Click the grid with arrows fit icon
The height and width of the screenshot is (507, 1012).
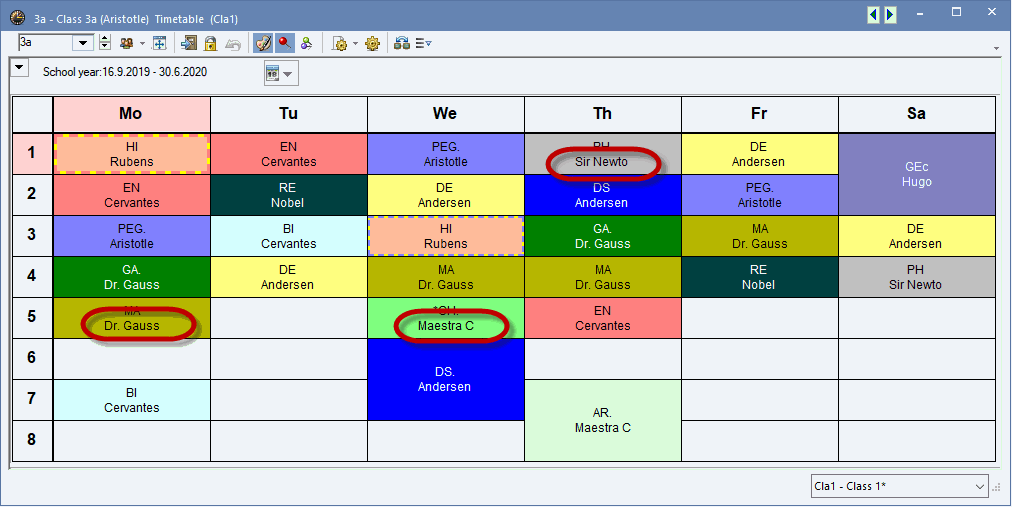[x=159, y=43]
